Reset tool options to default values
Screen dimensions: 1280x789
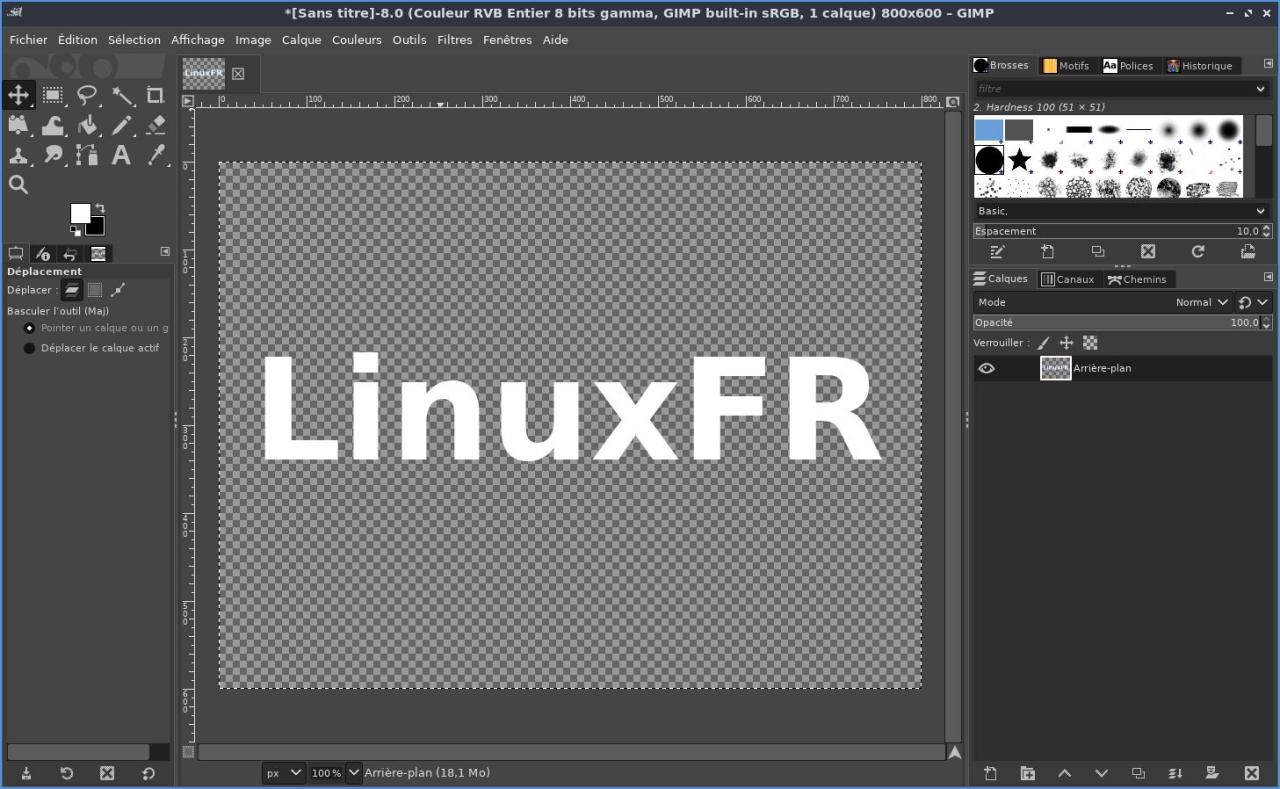pos(148,773)
